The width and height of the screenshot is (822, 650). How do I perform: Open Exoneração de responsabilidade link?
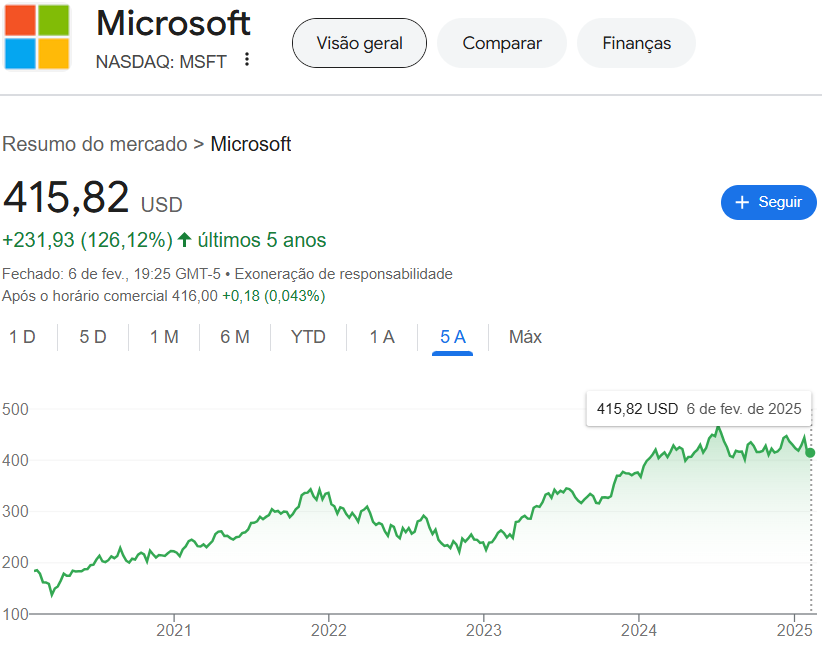click(x=344, y=273)
